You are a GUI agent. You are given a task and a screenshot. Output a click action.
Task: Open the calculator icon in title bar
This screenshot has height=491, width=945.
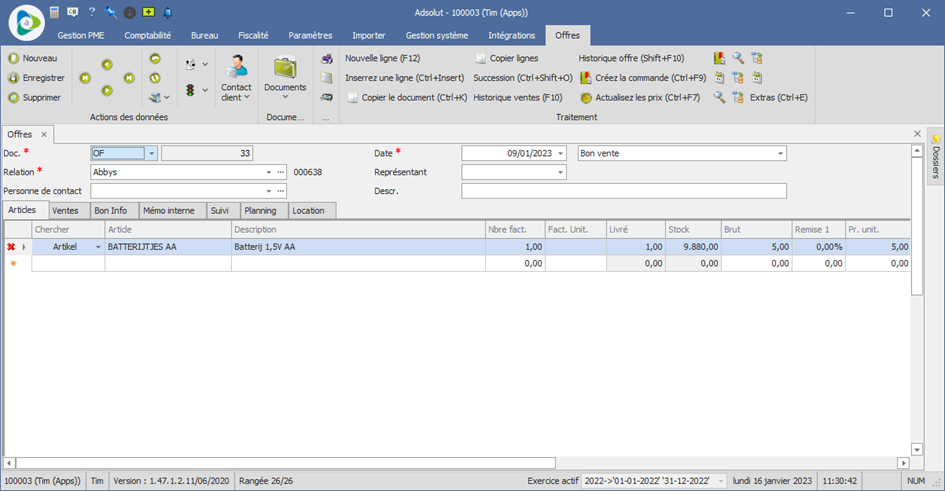(x=54, y=12)
